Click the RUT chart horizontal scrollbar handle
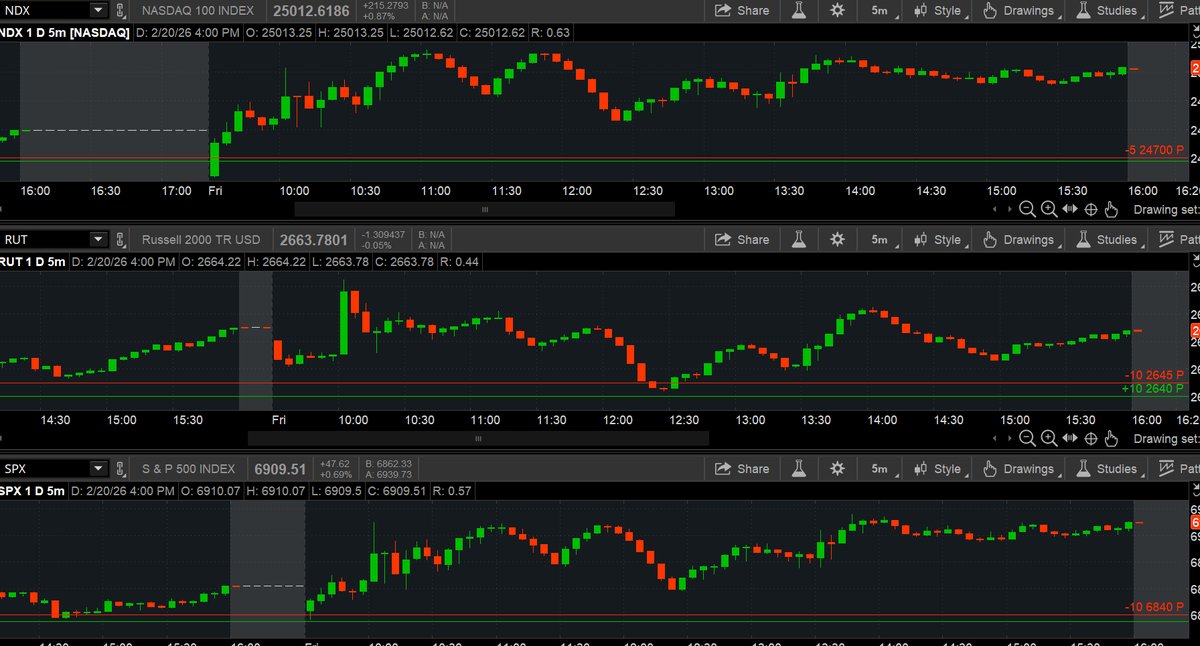Image resolution: width=1200 pixels, height=646 pixels. pos(478,438)
